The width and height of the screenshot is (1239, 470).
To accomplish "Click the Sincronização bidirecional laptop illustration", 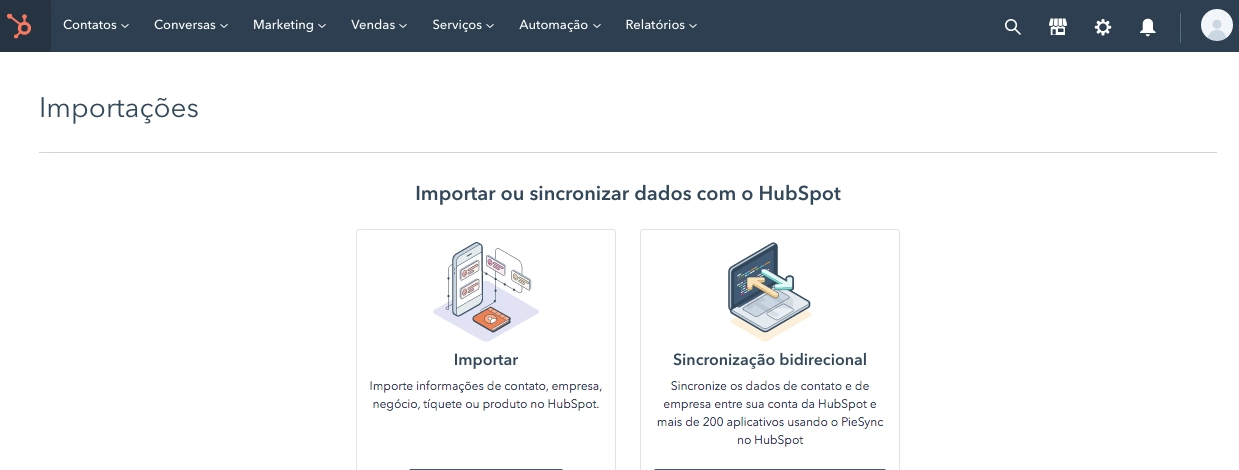I will (x=770, y=291).
